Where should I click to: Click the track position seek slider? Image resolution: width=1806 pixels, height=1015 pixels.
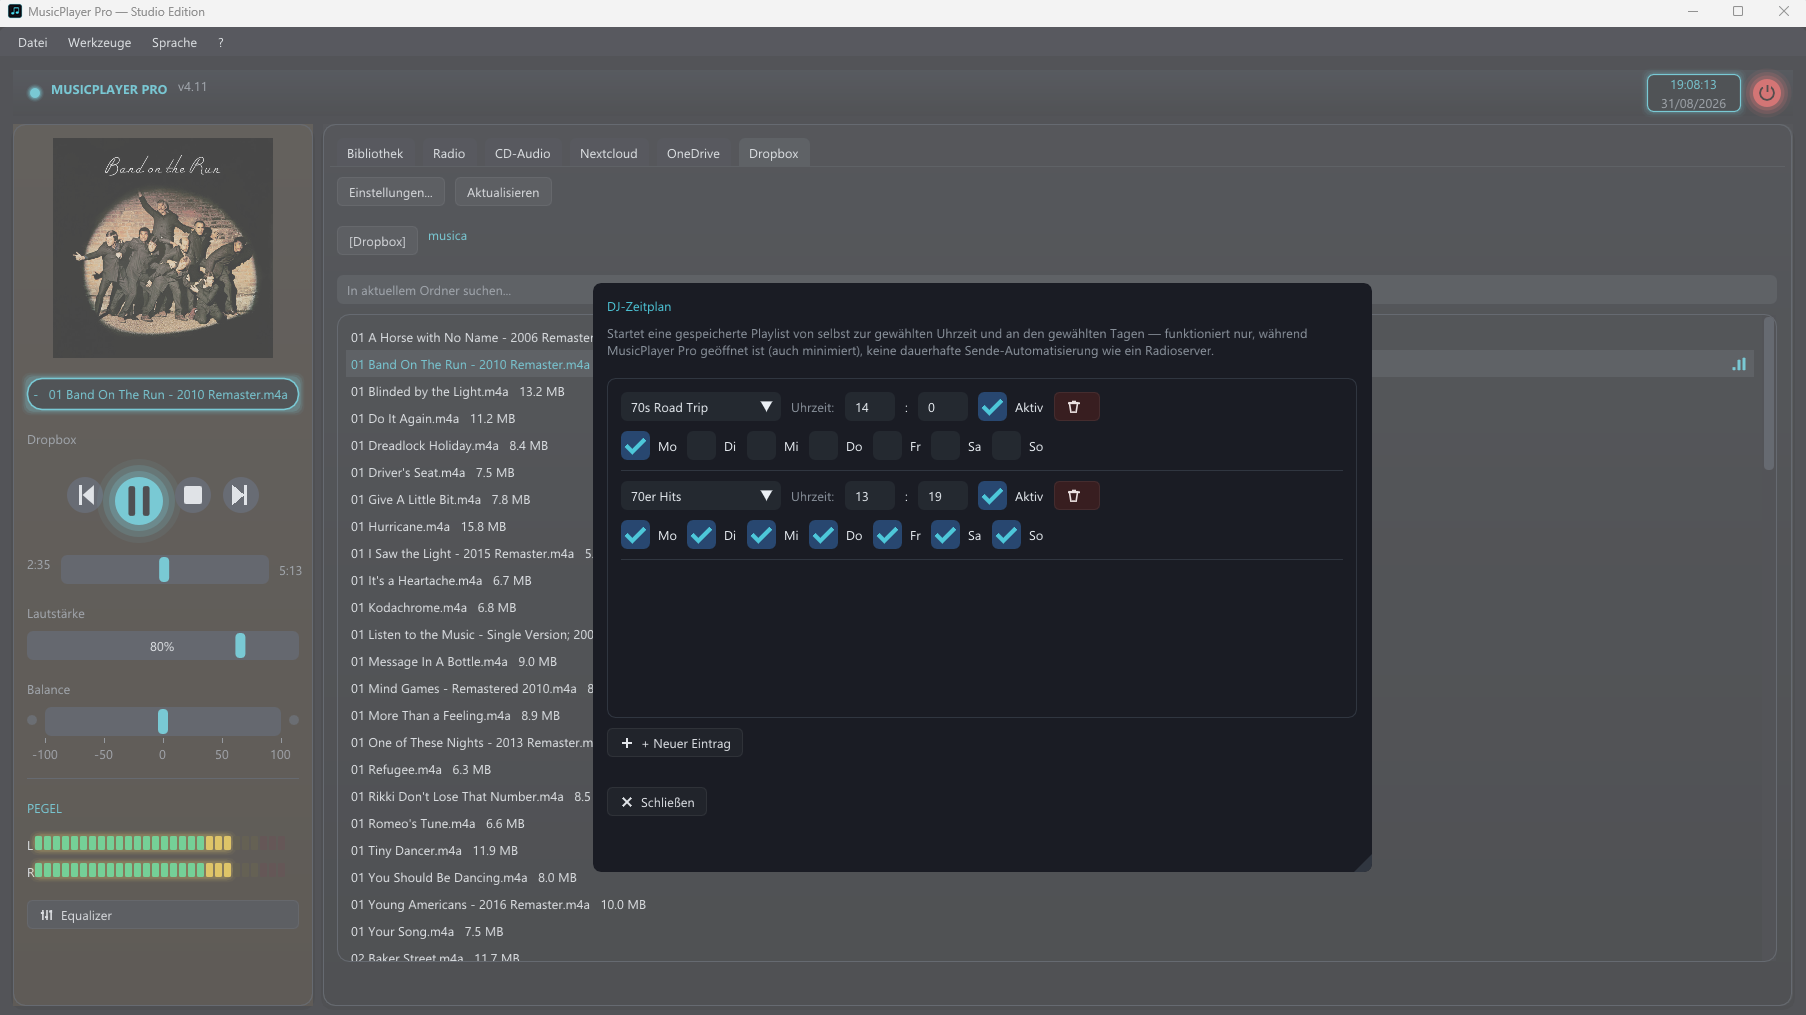click(x=165, y=569)
